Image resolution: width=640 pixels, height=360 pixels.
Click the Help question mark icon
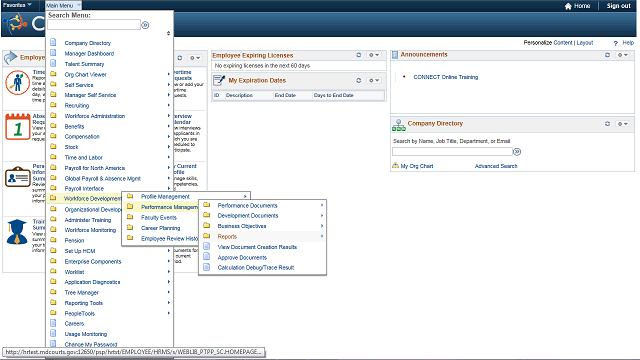coord(616,43)
